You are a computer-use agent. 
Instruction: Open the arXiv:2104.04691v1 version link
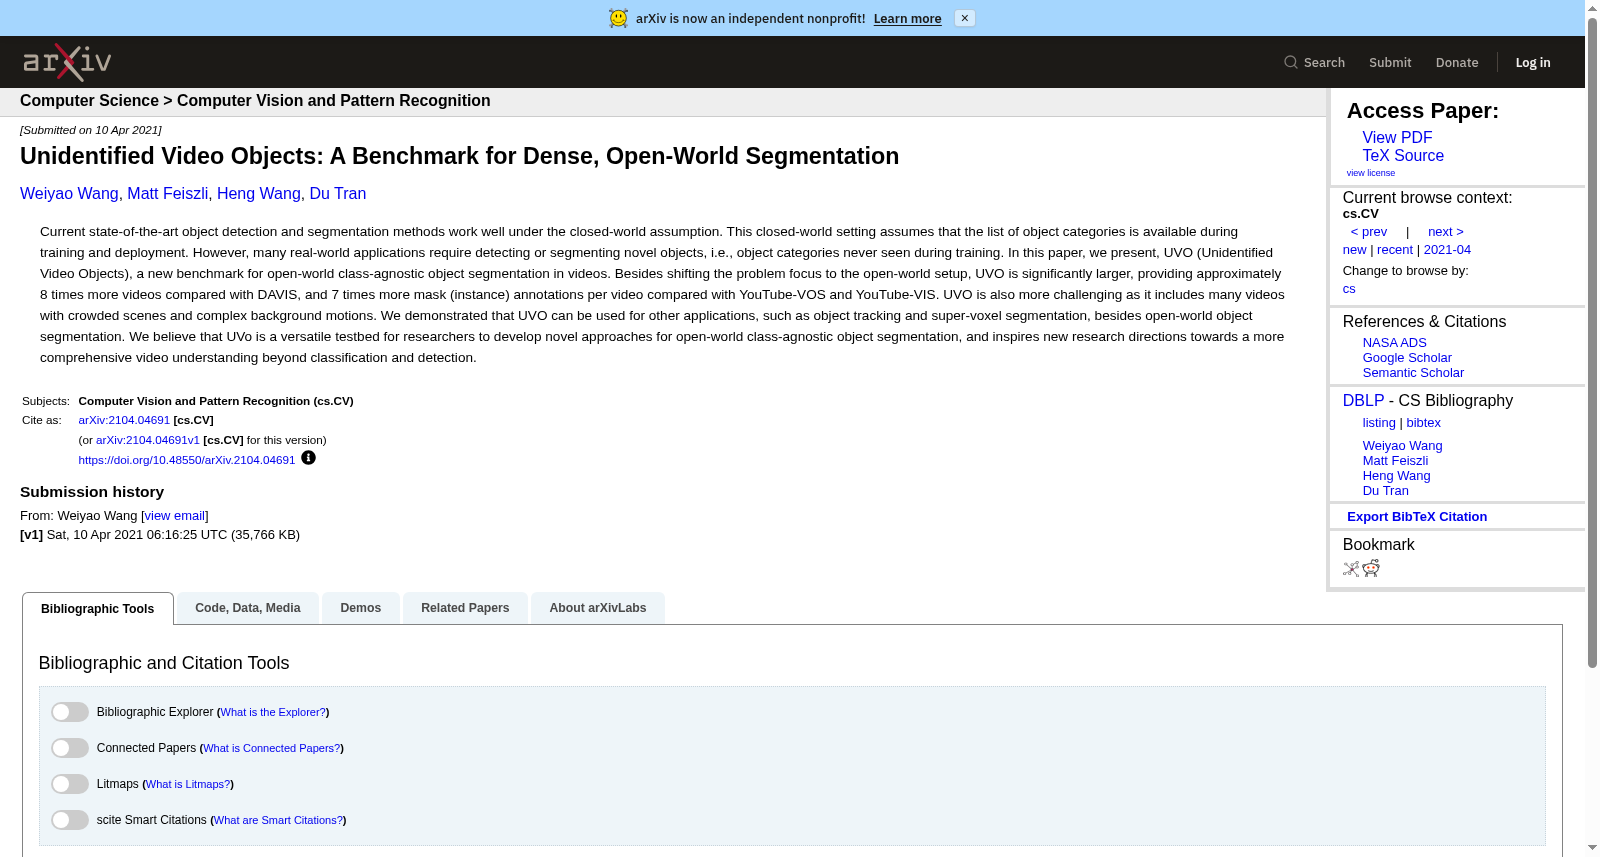tap(148, 440)
